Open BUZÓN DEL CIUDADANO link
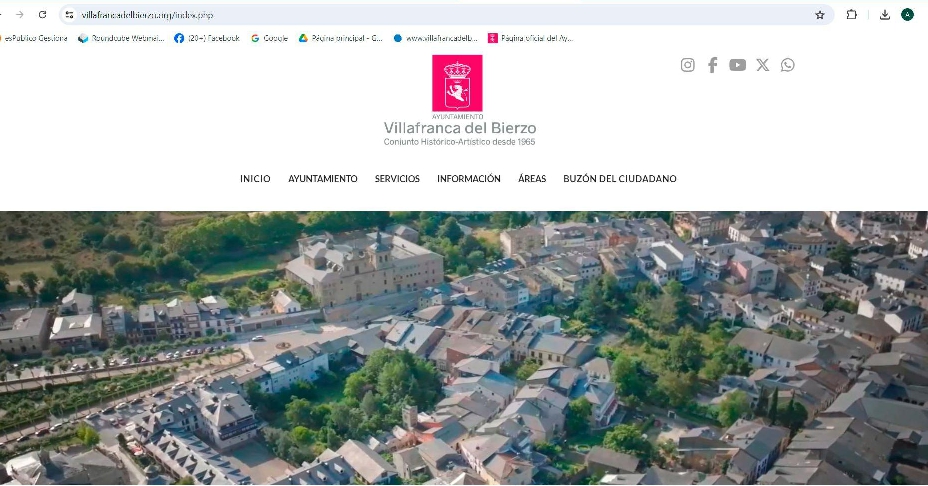Viewport: 928px width, 486px height. coord(619,179)
